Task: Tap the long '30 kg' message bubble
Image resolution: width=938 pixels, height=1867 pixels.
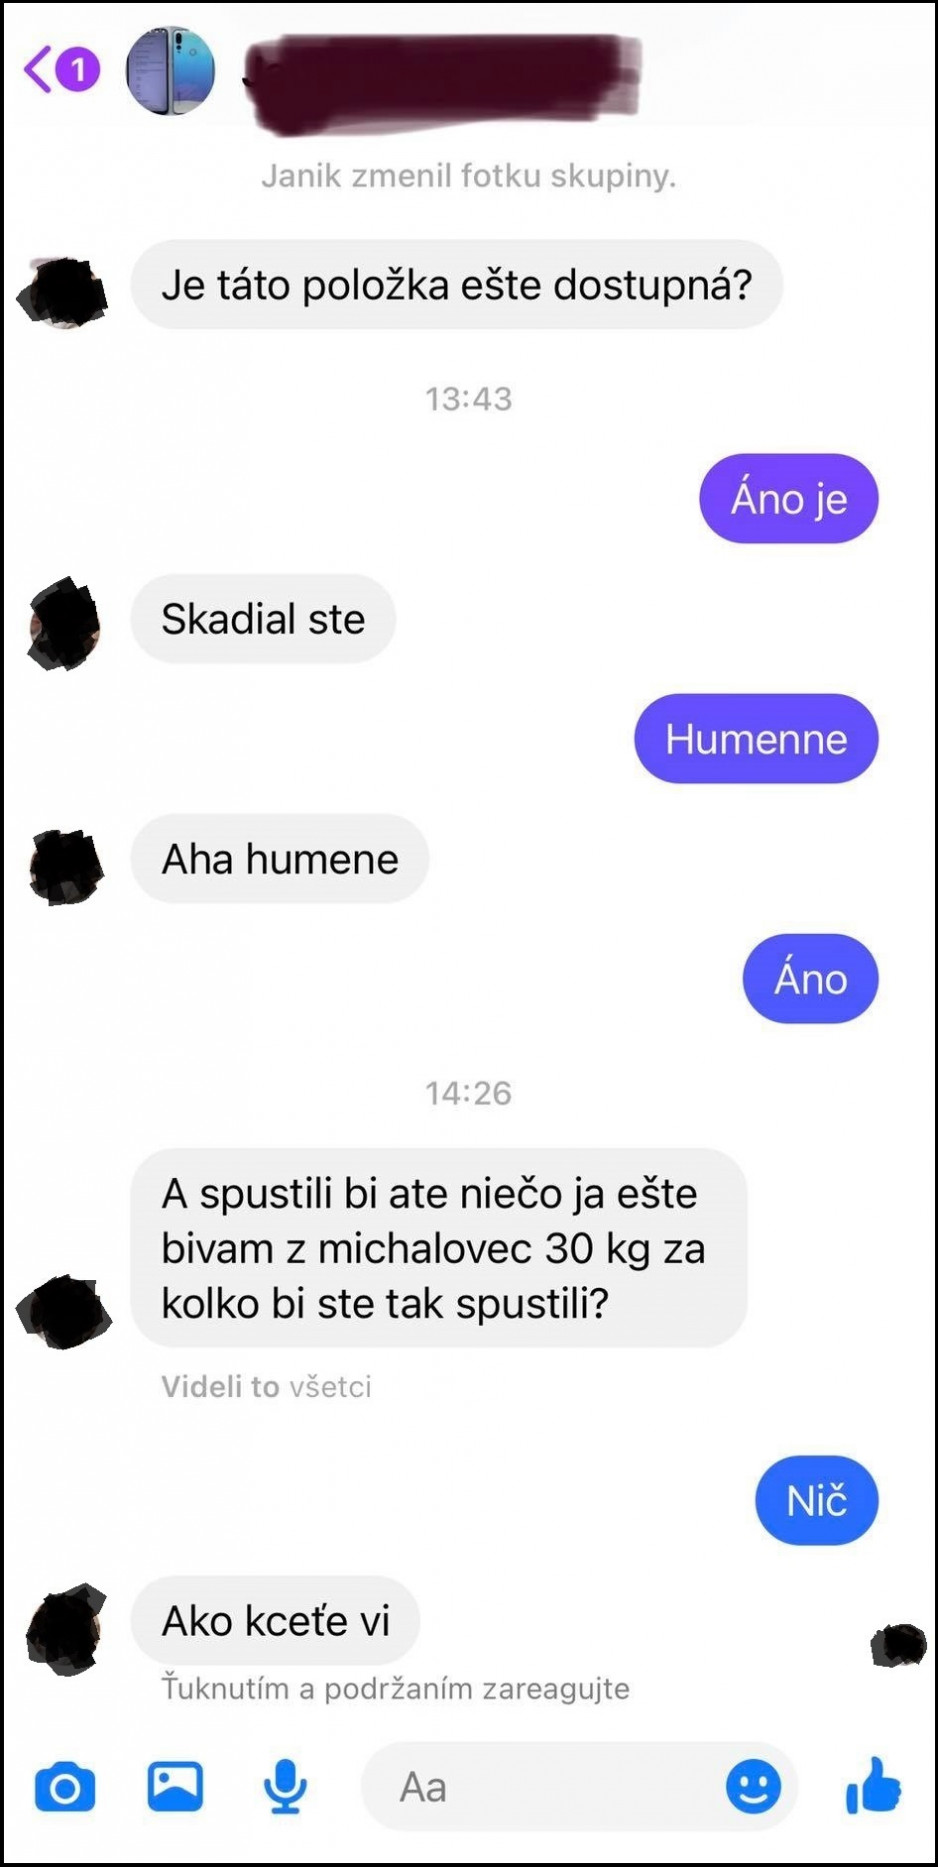Action: pos(439,1248)
